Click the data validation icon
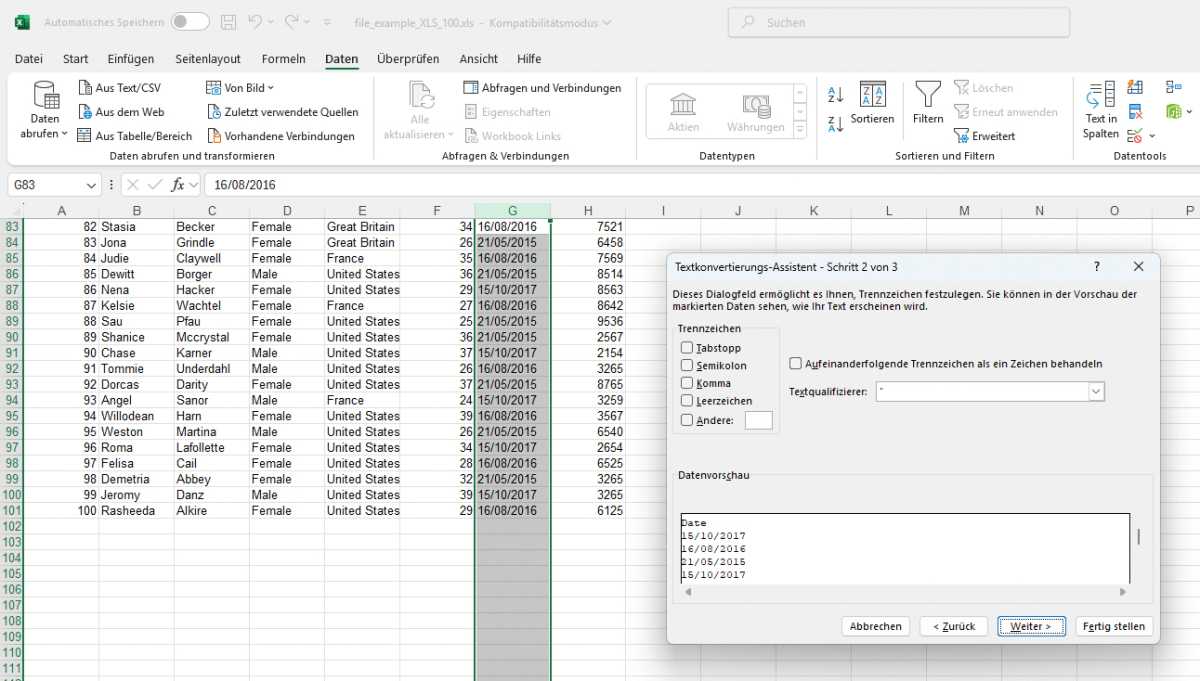1200x681 pixels. 1135,136
